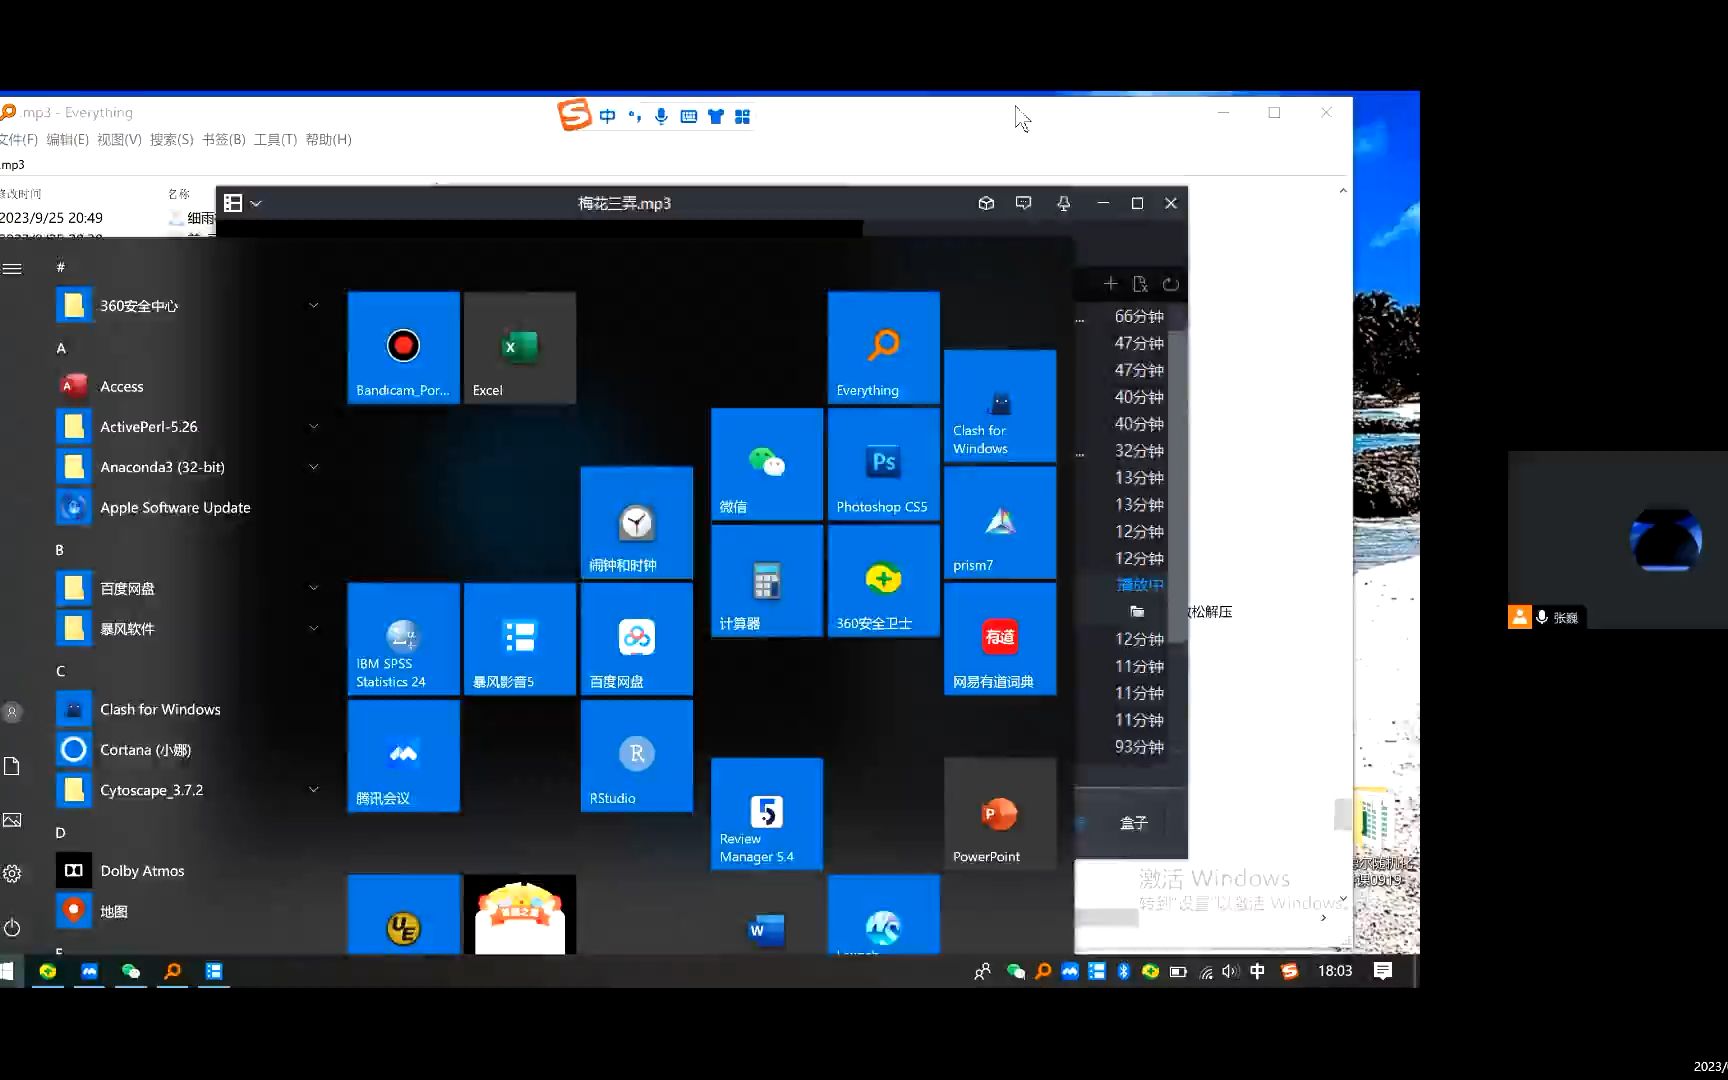Launch the PowerPoint tile
The image size is (1728, 1080).
(x=1000, y=814)
